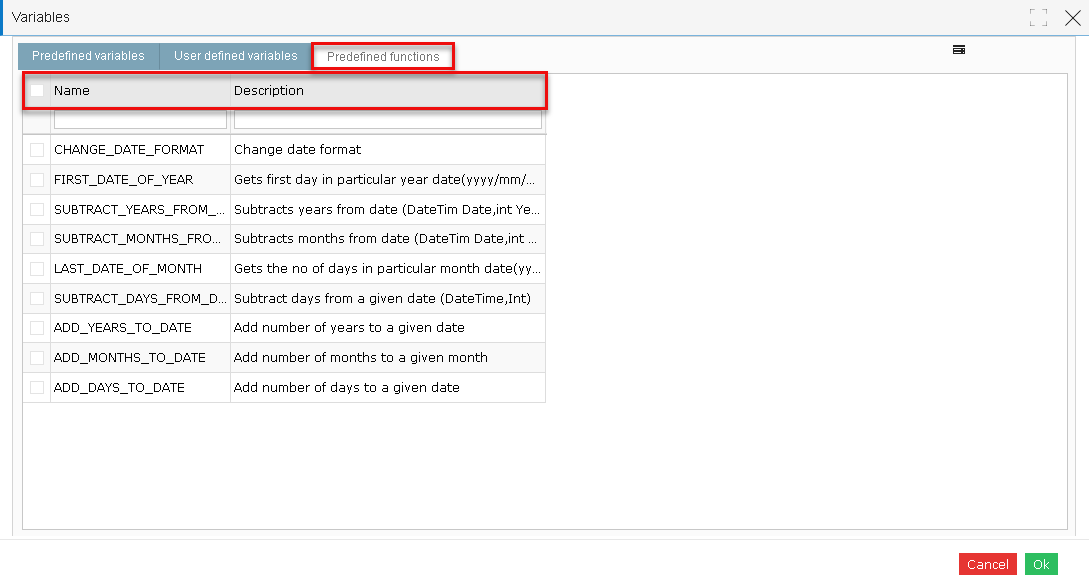Image resolution: width=1089 pixels, height=583 pixels.
Task: Check the ADD_DAYS_TO_DATE checkbox
Action: click(x=36, y=387)
